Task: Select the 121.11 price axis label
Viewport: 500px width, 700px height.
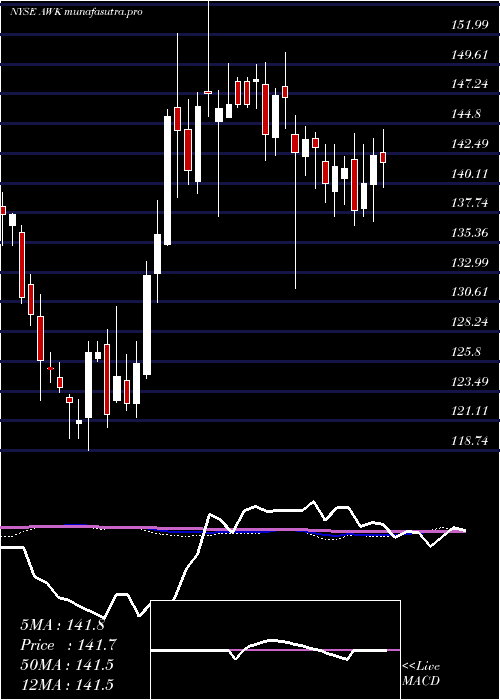Action: click(469, 411)
